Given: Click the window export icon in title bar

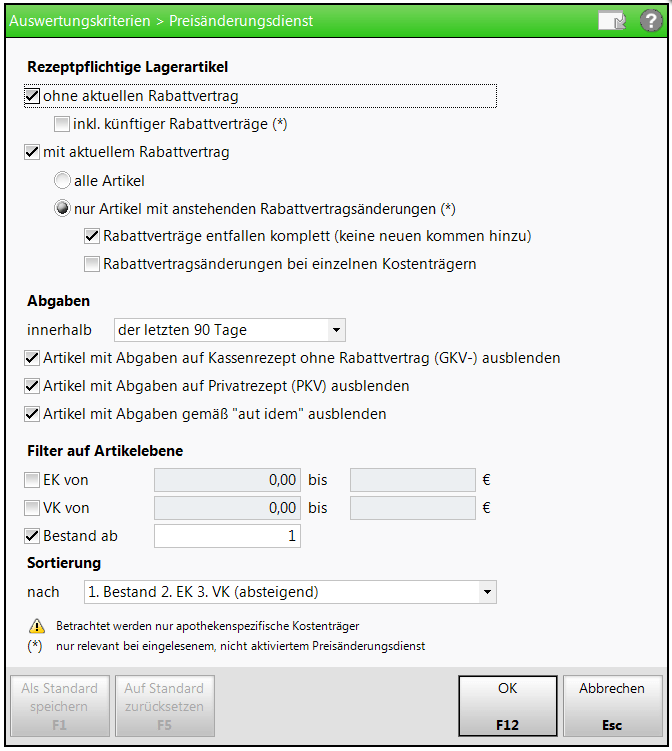Looking at the screenshot, I should click(x=612, y=21).
